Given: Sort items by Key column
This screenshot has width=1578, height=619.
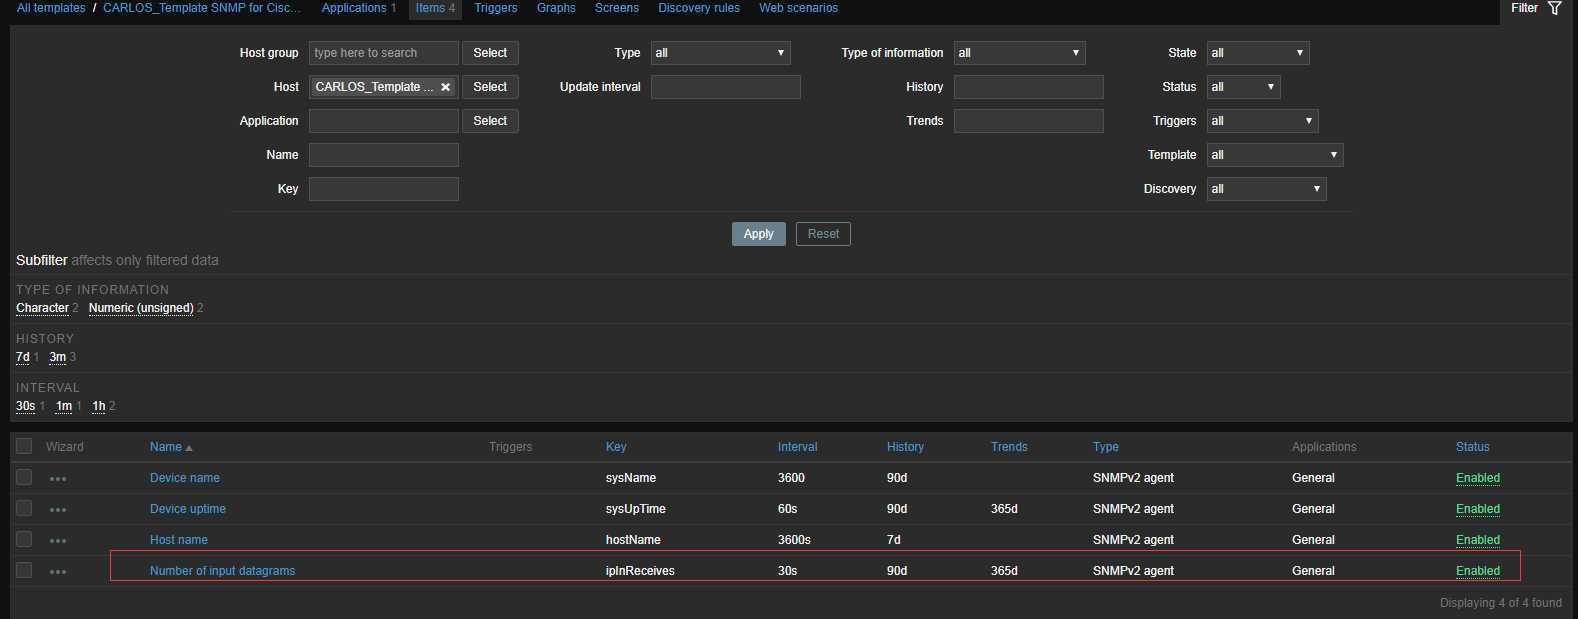Looking at the screenshot, I should (616, 447).
